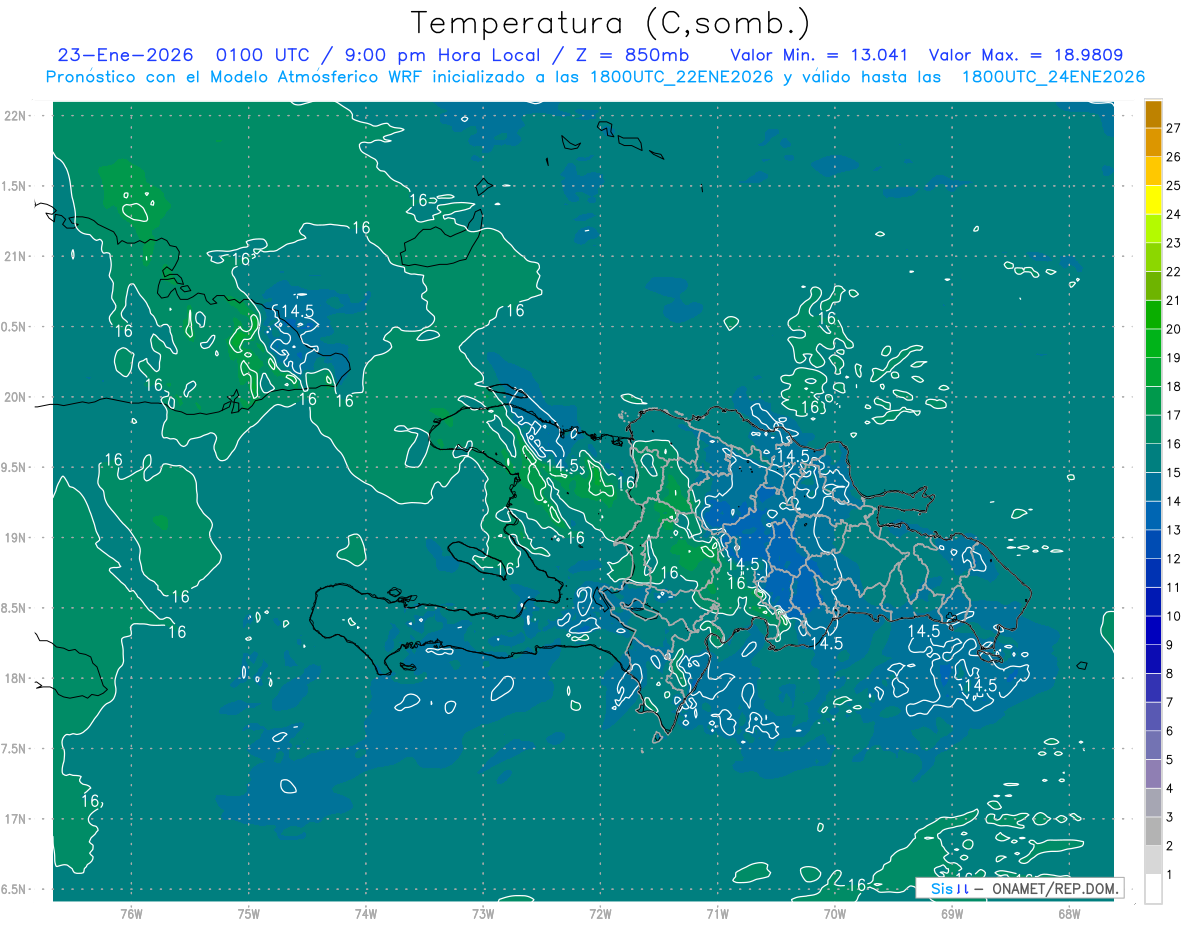Click the '13' value on the color legend
This screenshot has height=927, width=1200.
pyautogui.click(x=1174, y=530)
